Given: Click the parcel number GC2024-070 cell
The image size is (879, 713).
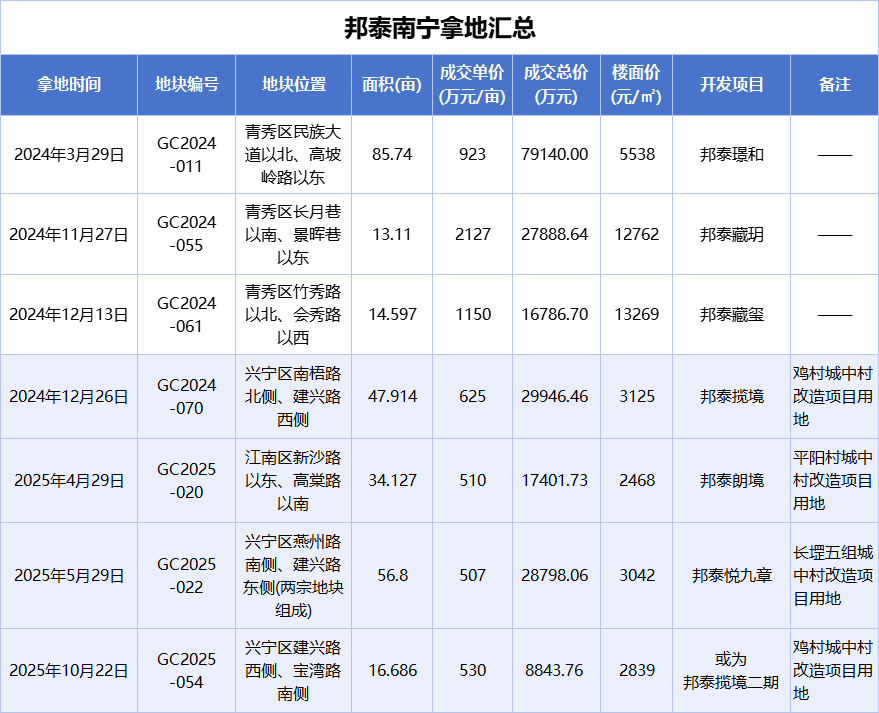Looking at the screenshot, I should click(x=186, y=396).
